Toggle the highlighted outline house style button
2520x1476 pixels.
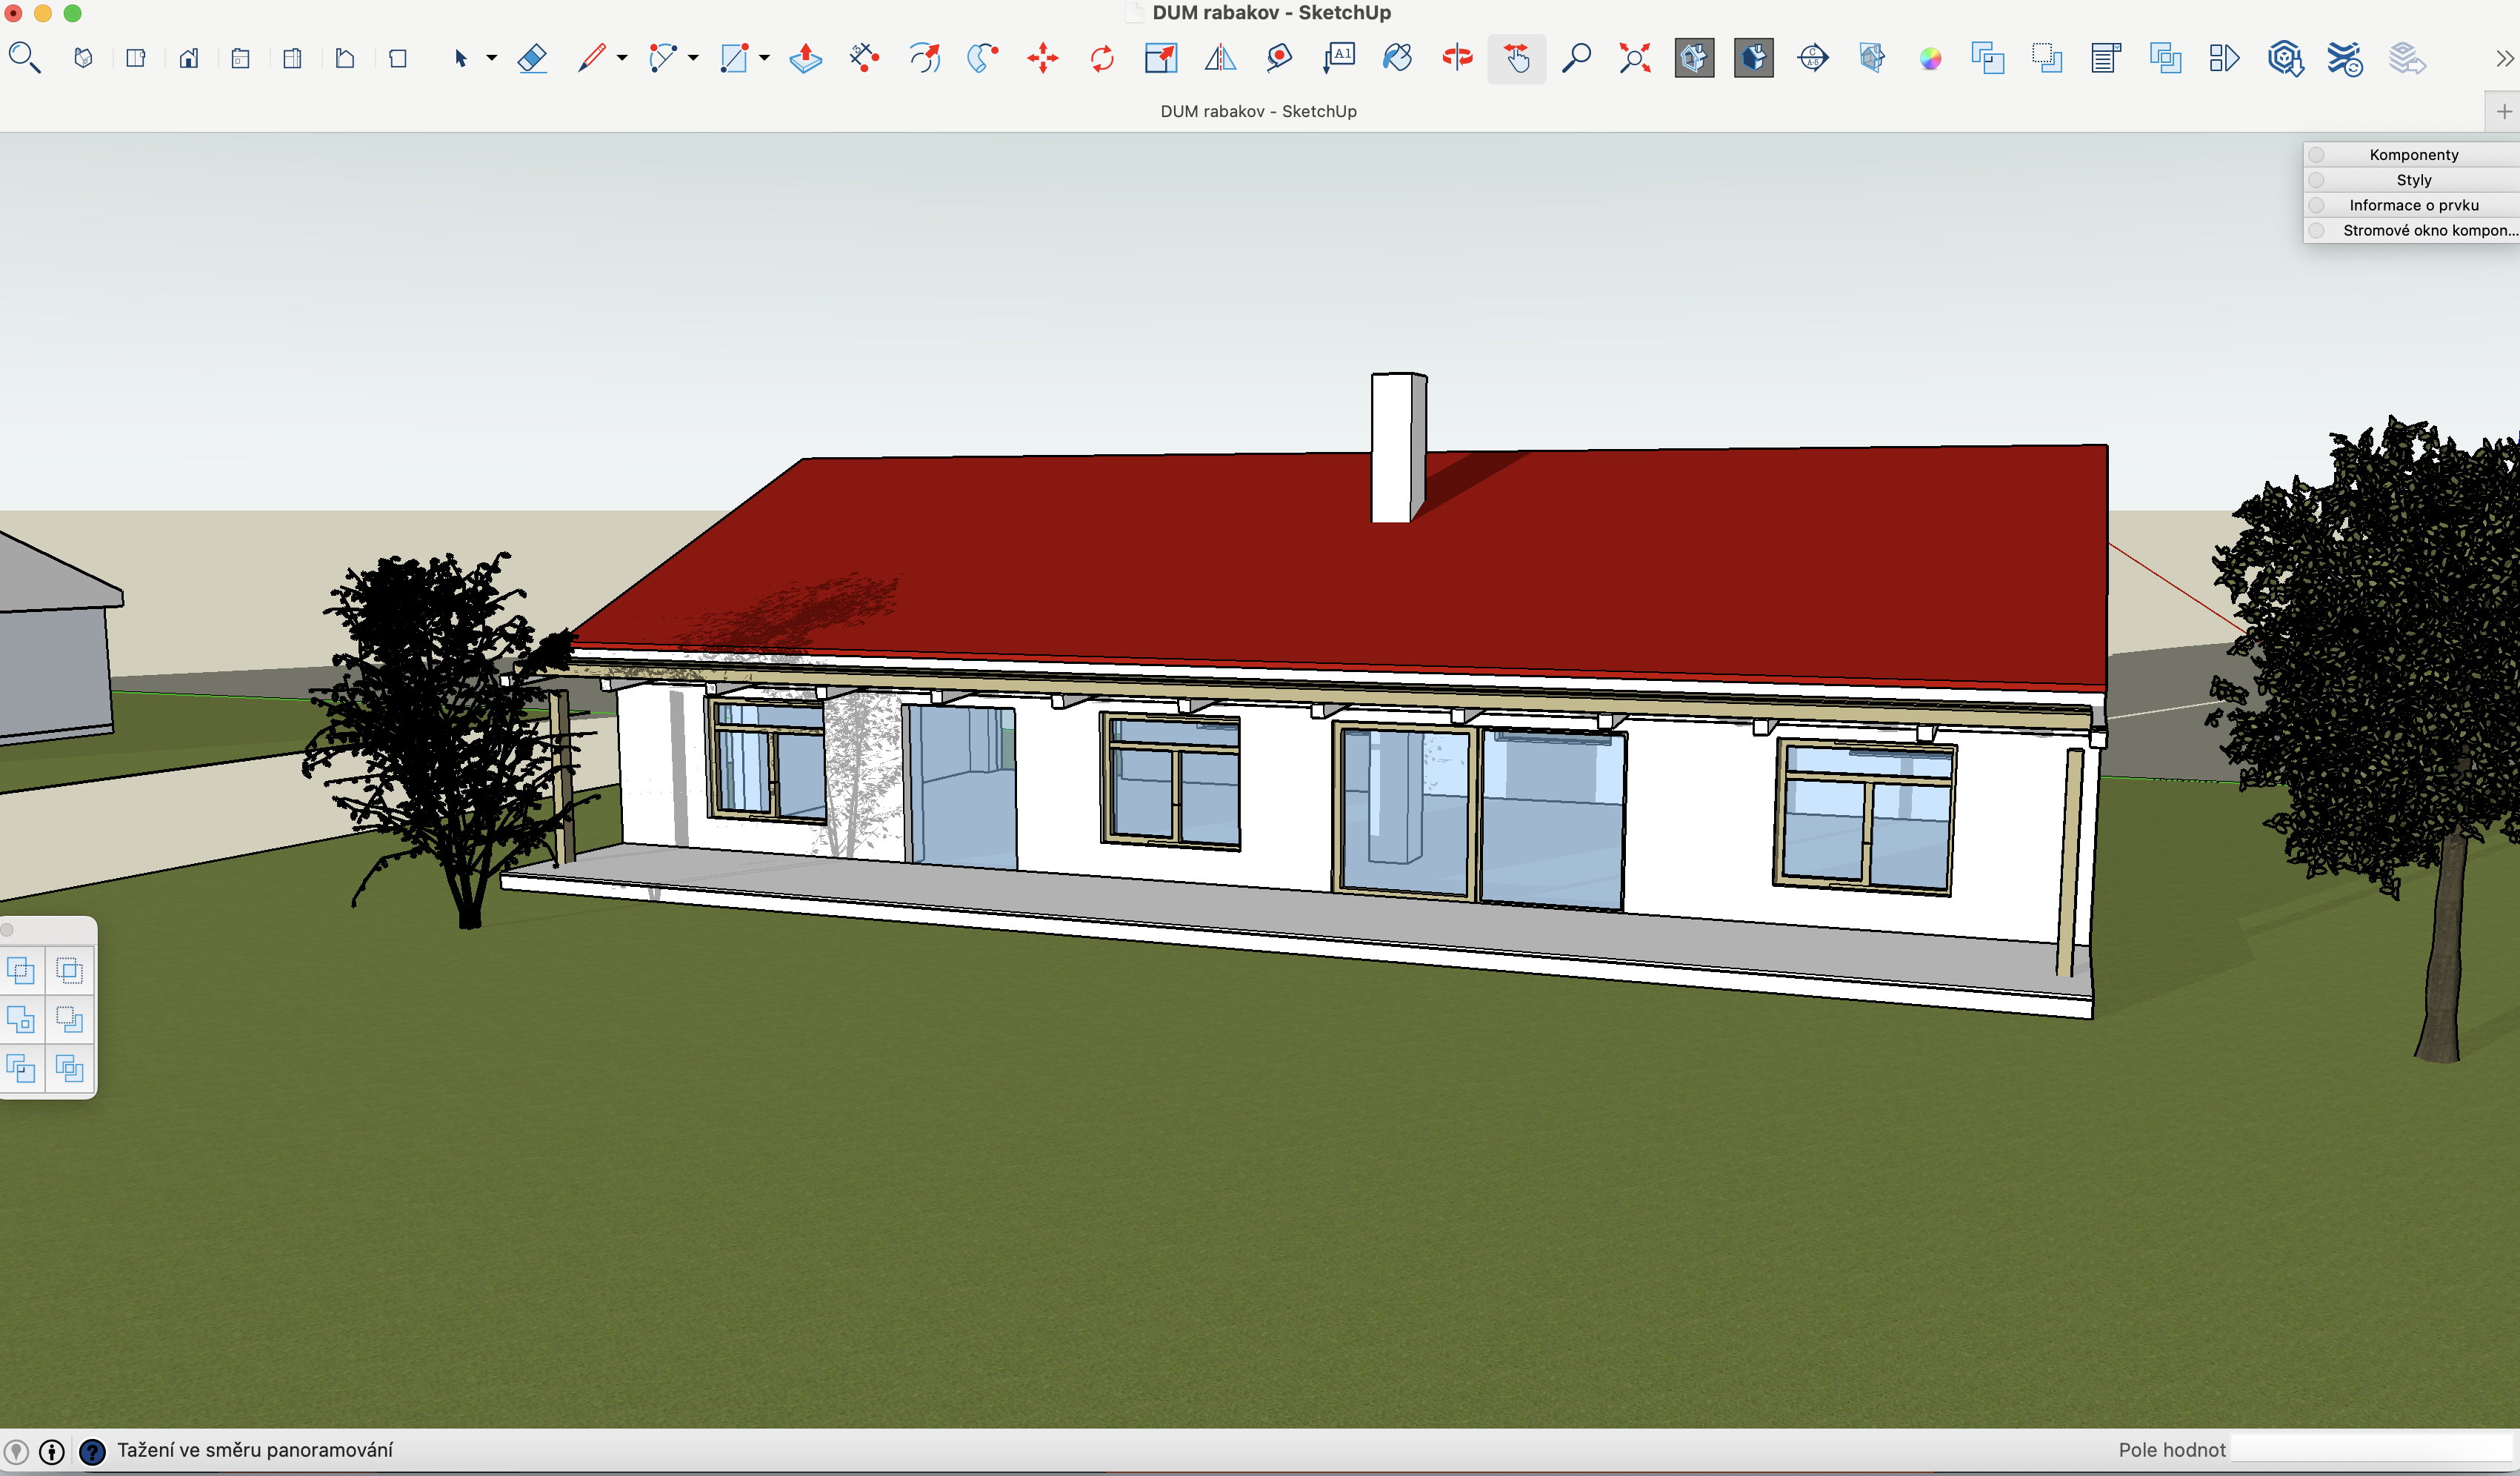pyautogui.click(x=1694, y=58)
